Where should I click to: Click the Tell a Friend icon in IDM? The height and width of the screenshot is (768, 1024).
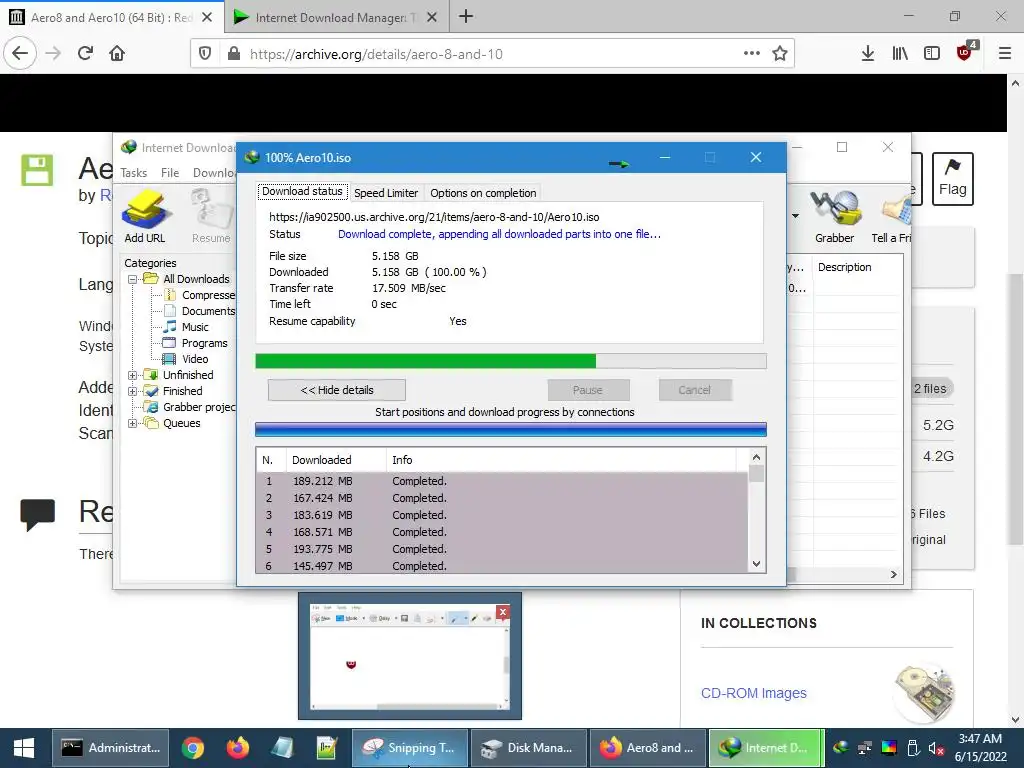pyautogui.click(x=891, y=216)
